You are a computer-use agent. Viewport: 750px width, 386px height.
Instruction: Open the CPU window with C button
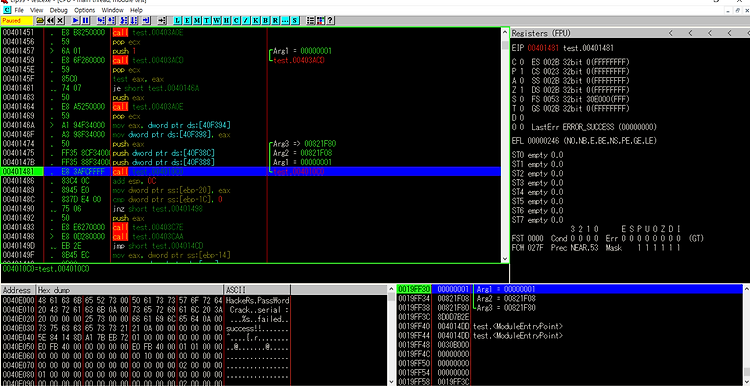point(236,21)
